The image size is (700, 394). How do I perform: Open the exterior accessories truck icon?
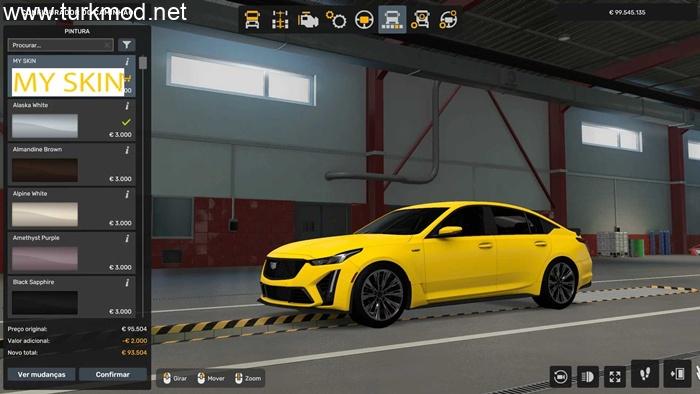point(421,20)
